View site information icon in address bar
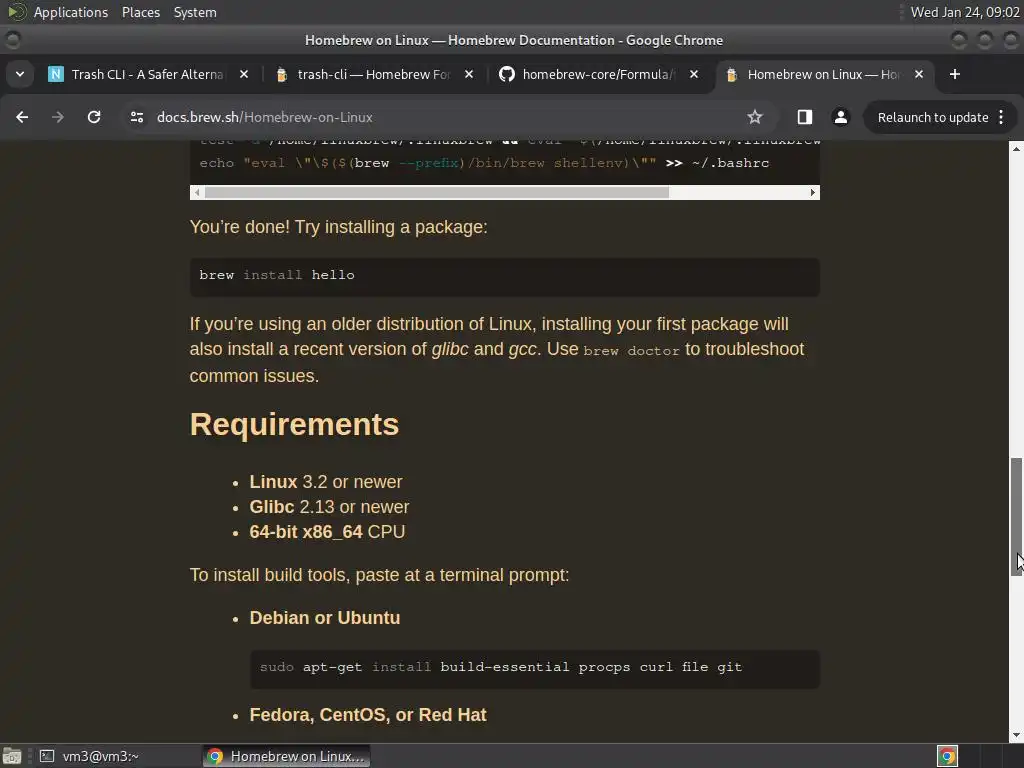This screenshot has height=768, width=1024. pyautogui.click(x=136, y=117)
